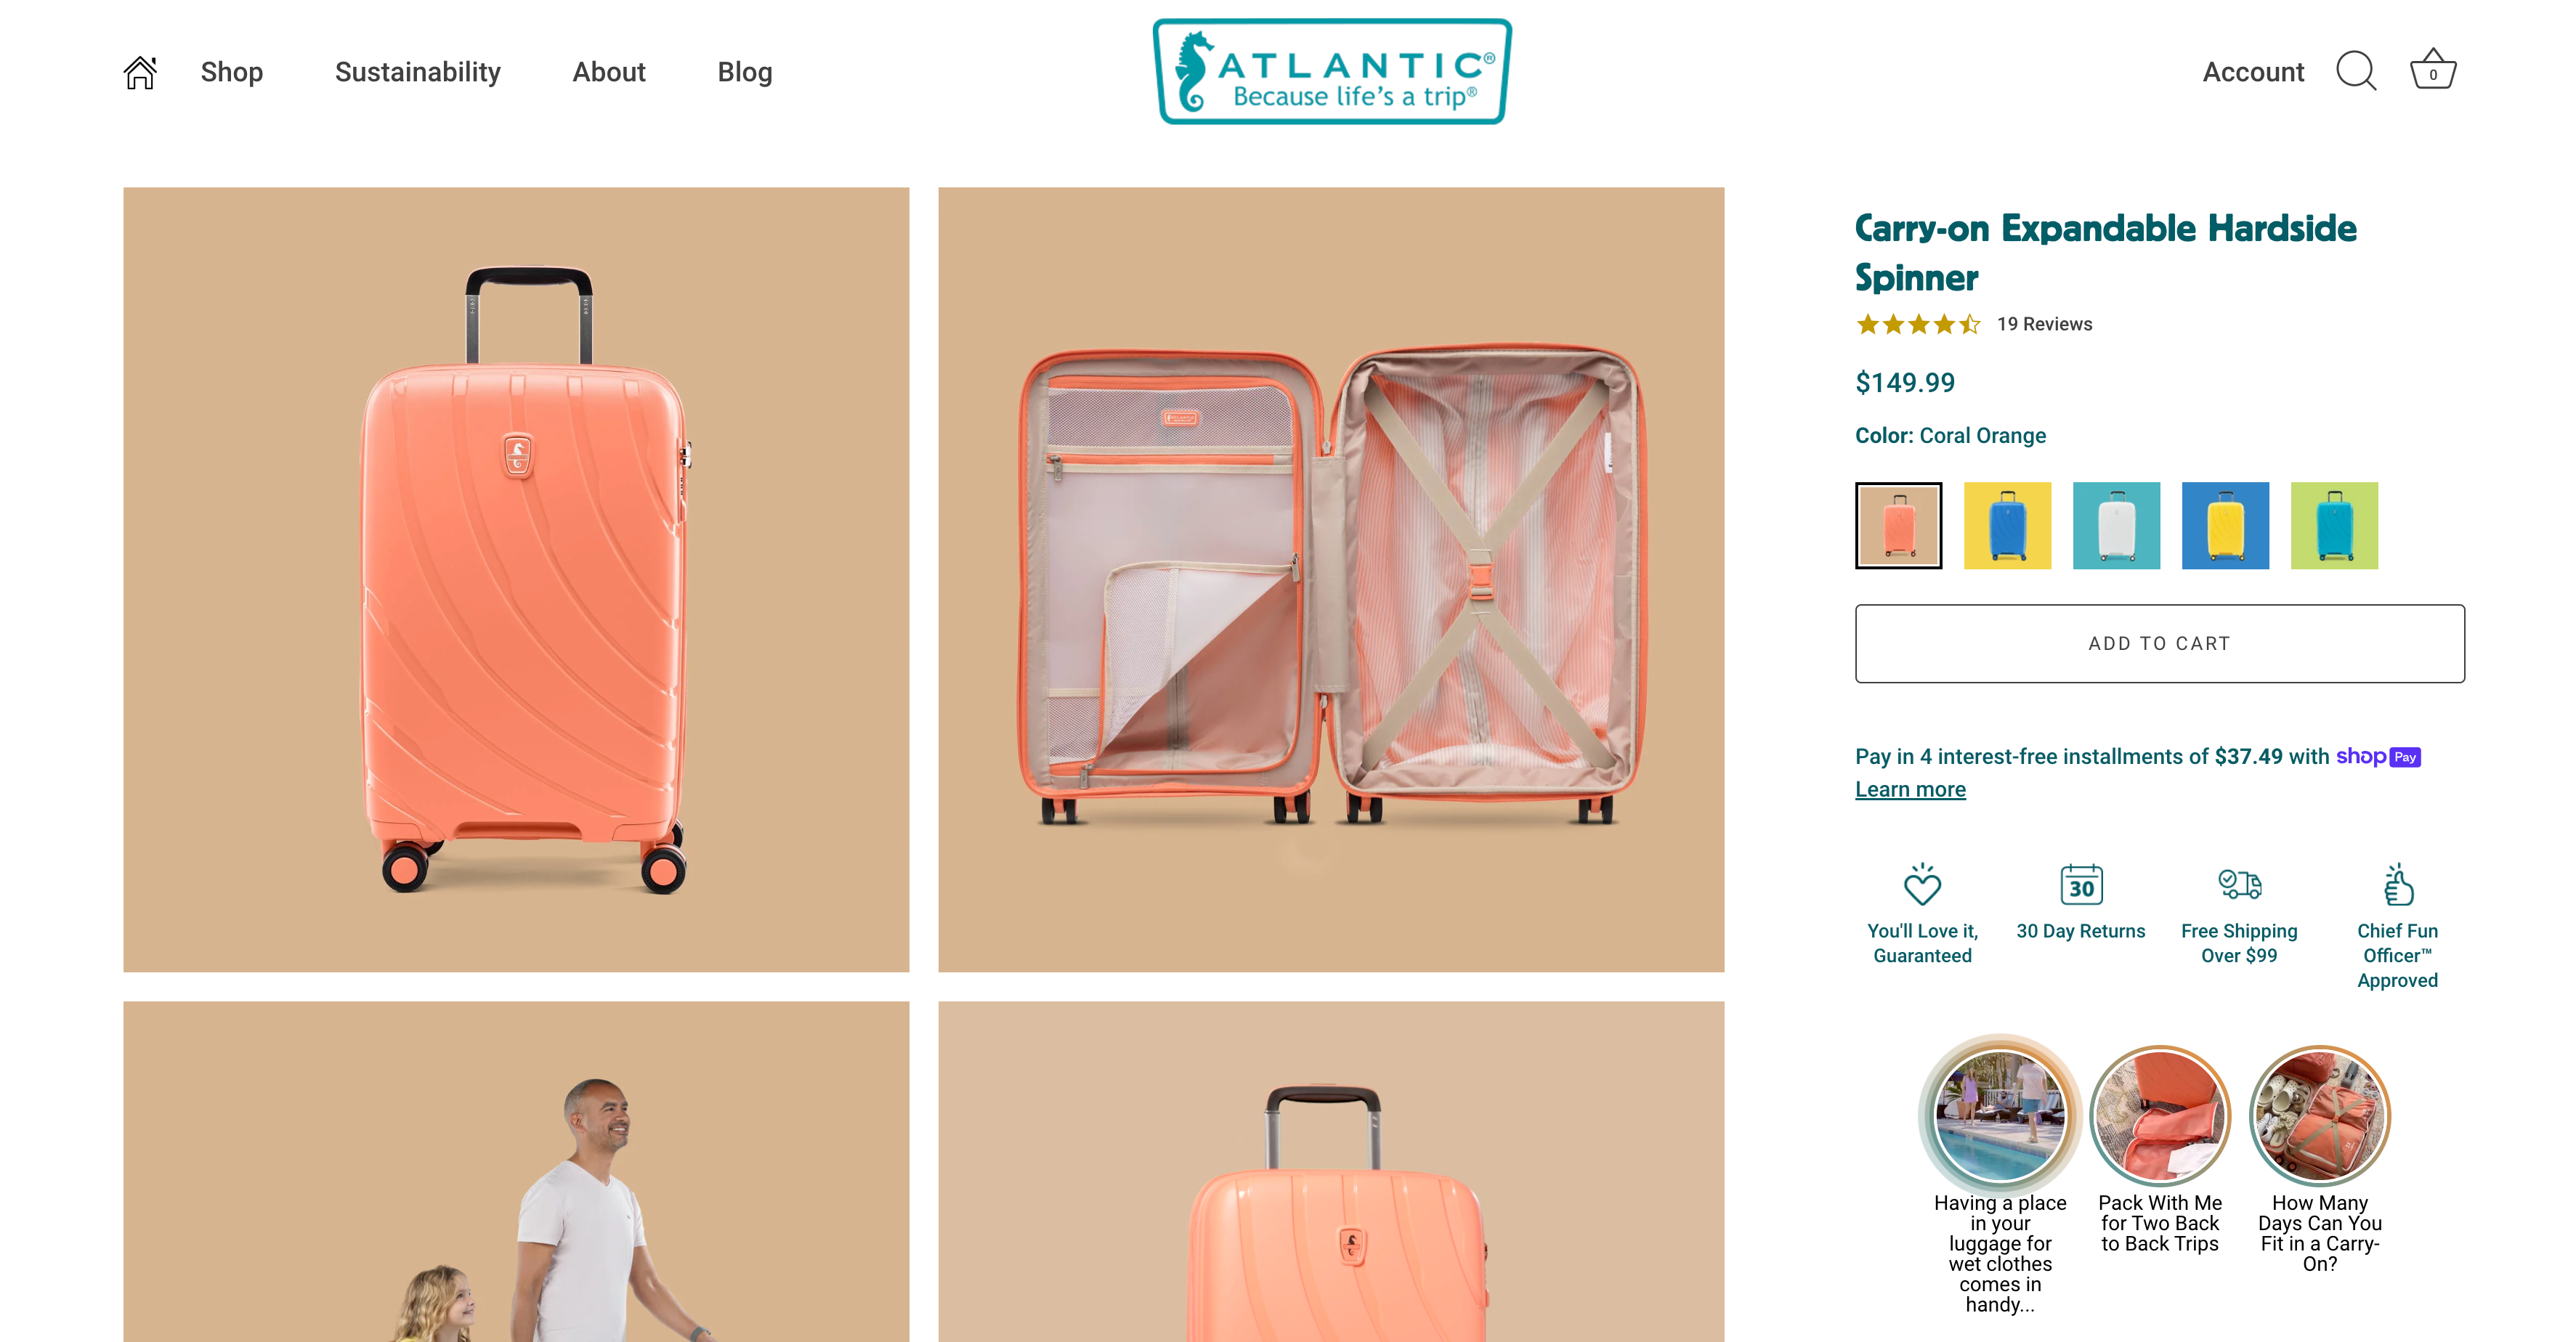Open the Shop menu
The width and height of the screenshot is (2576, 1342).
click(x=231, y=72)
